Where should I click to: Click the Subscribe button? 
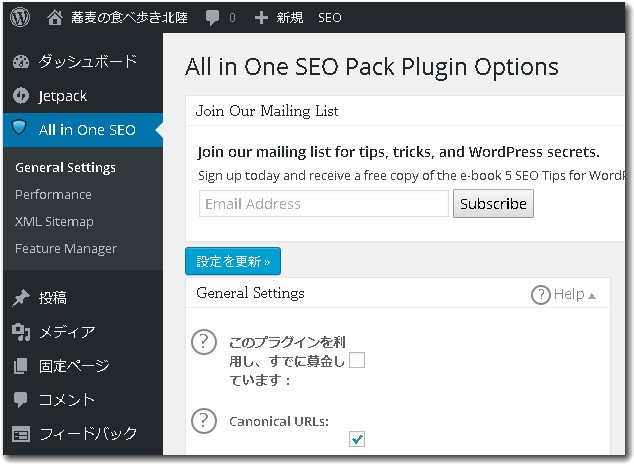(493, 204)
